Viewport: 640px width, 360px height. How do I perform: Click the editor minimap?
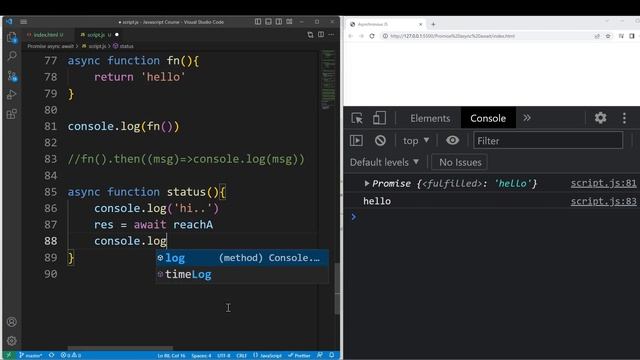[x=327, y=80]
